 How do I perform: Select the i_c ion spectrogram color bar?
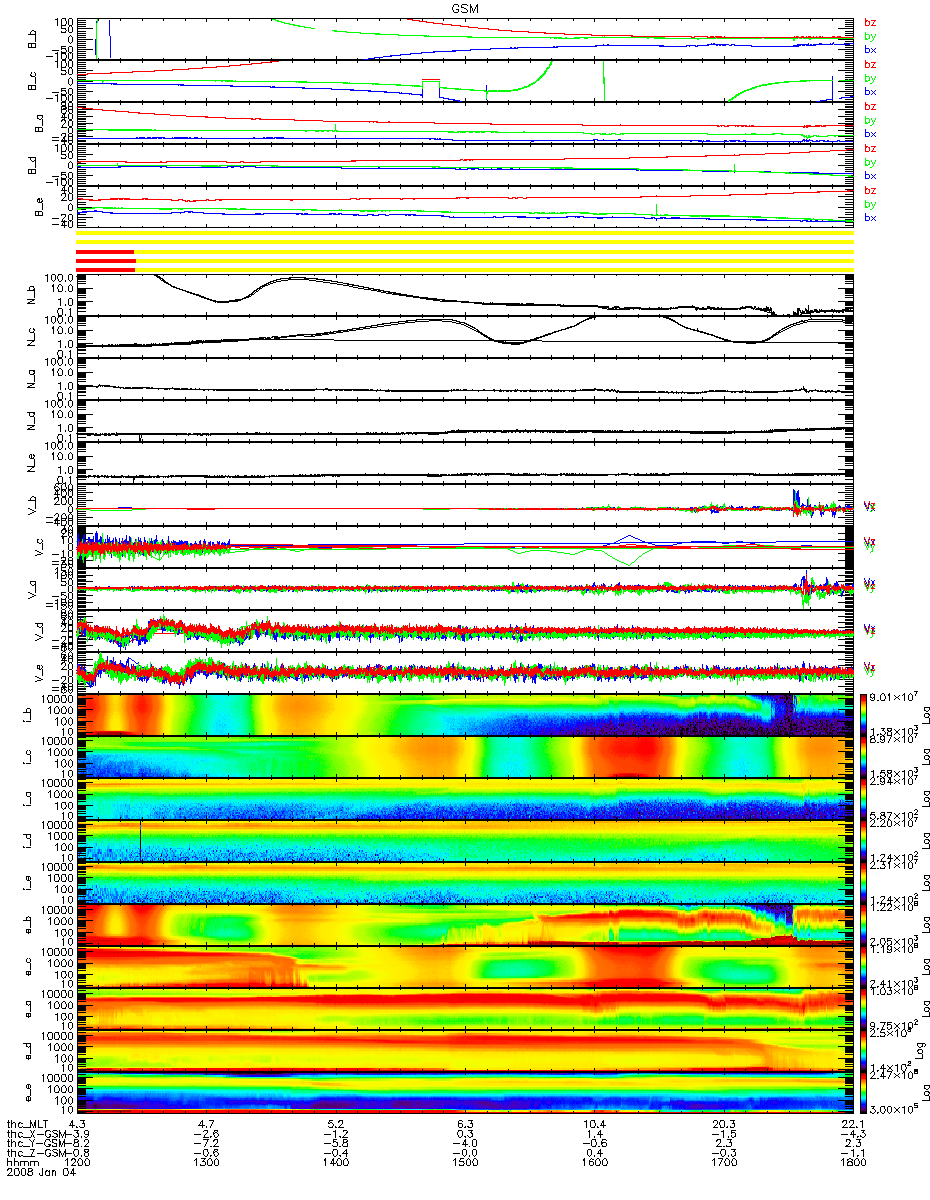pos(865,757)
